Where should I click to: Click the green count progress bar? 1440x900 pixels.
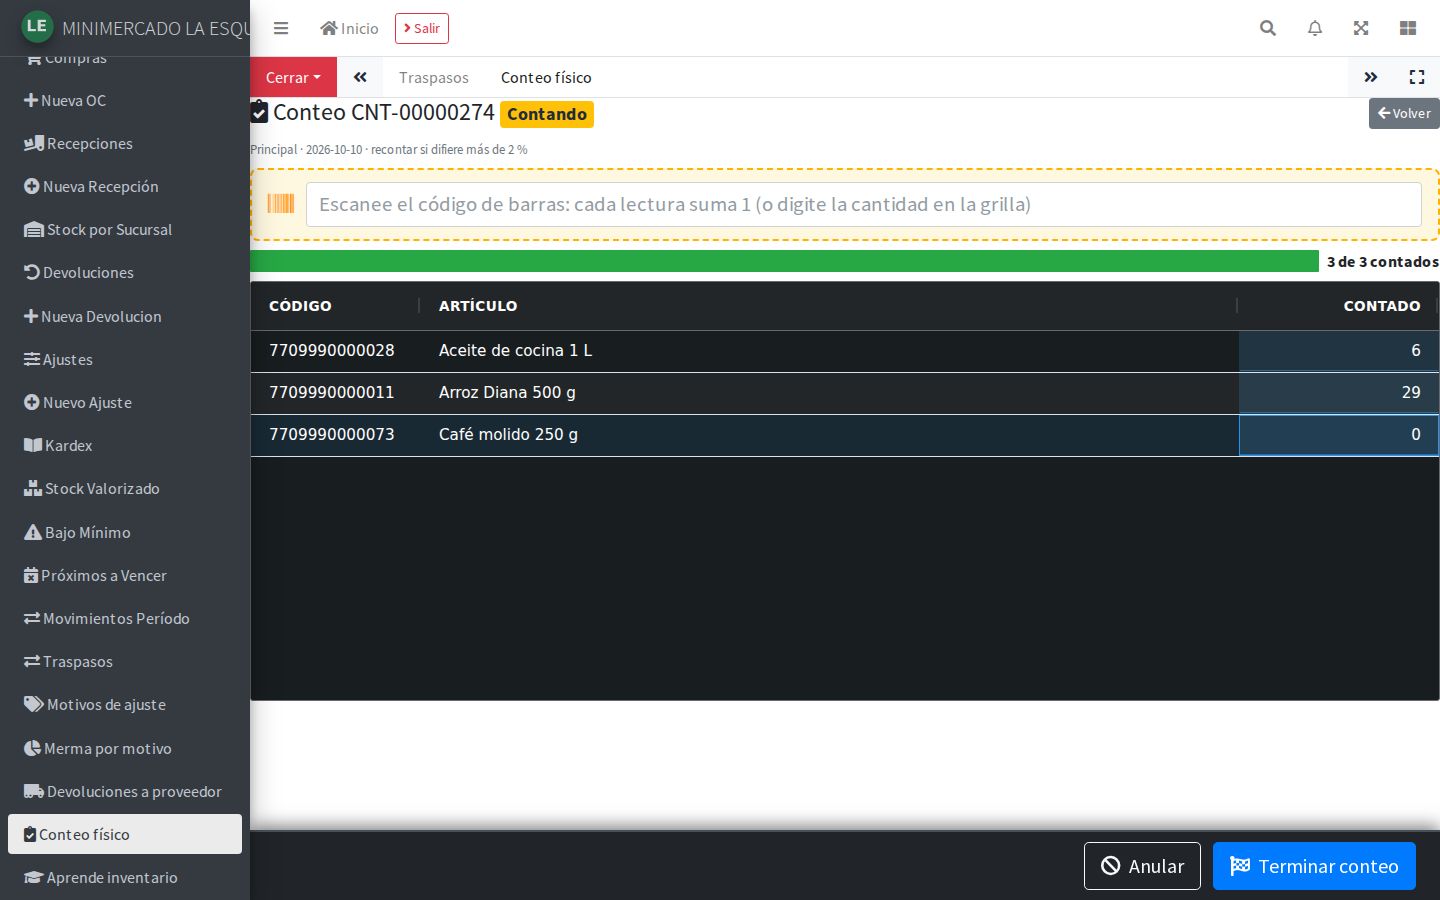784,261
